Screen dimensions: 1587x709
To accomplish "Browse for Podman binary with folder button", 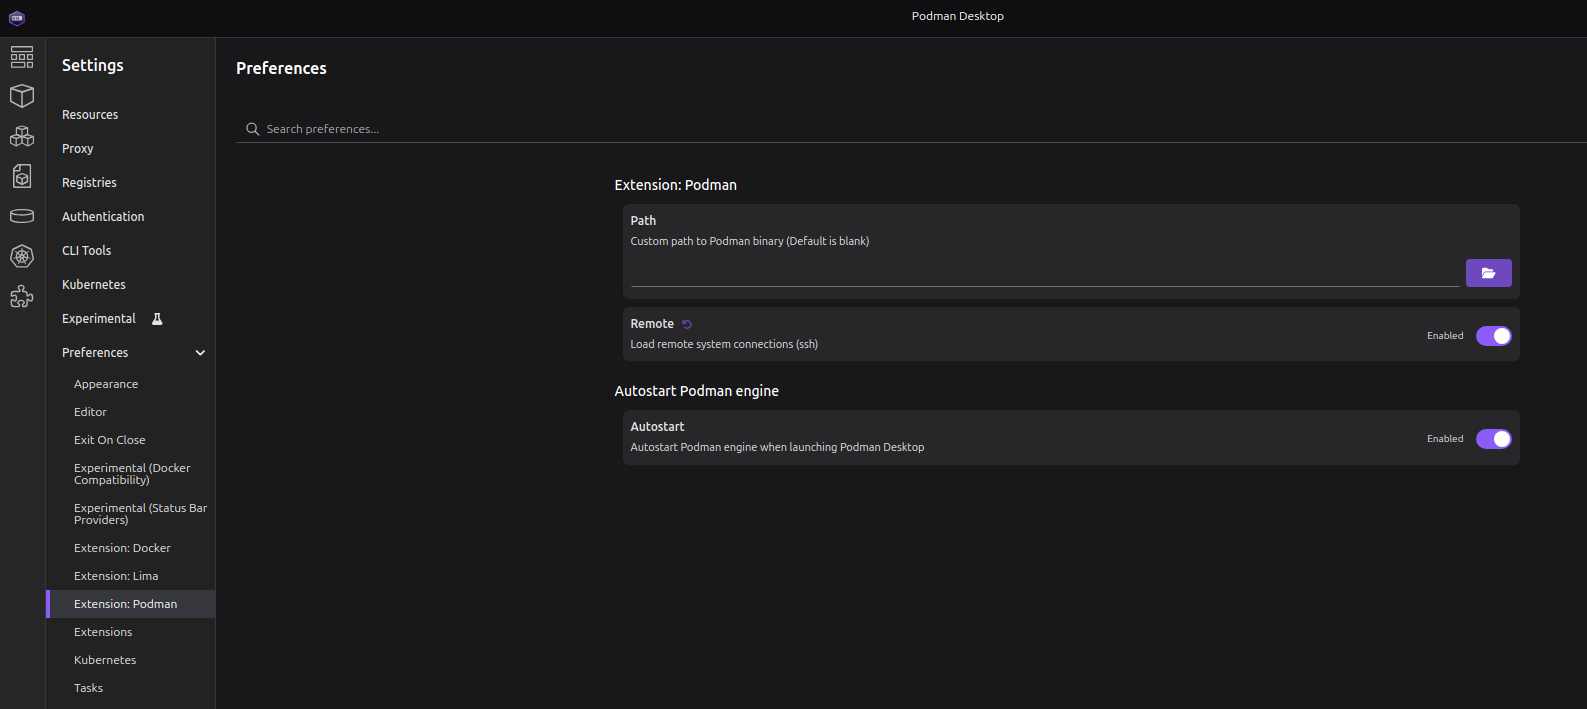I will [1488, 273].
